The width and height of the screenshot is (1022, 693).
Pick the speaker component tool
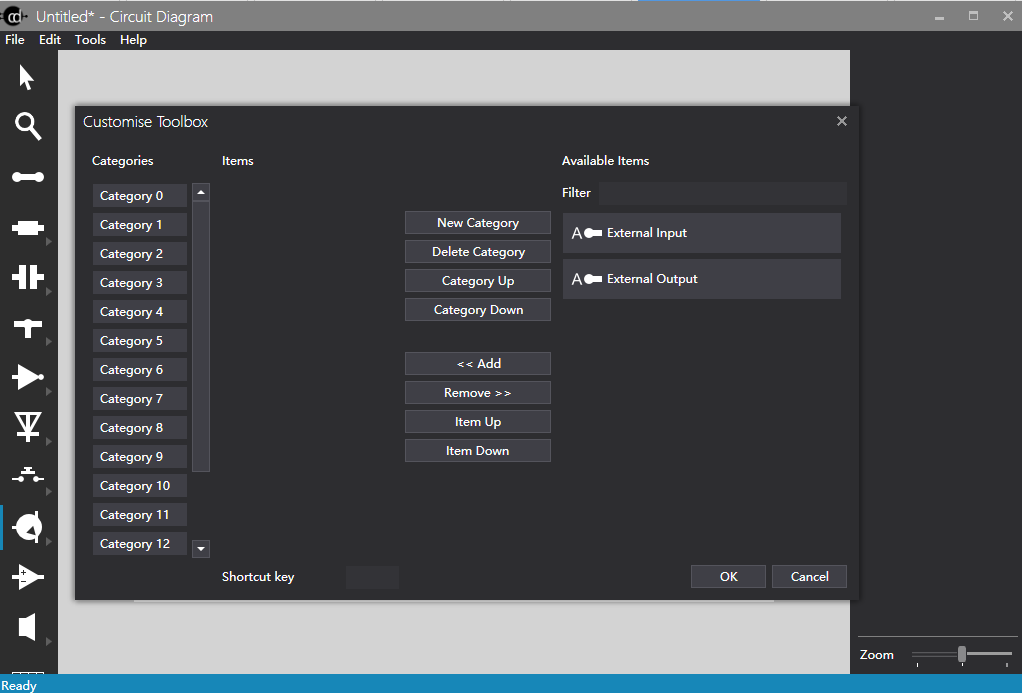[27, 627]
